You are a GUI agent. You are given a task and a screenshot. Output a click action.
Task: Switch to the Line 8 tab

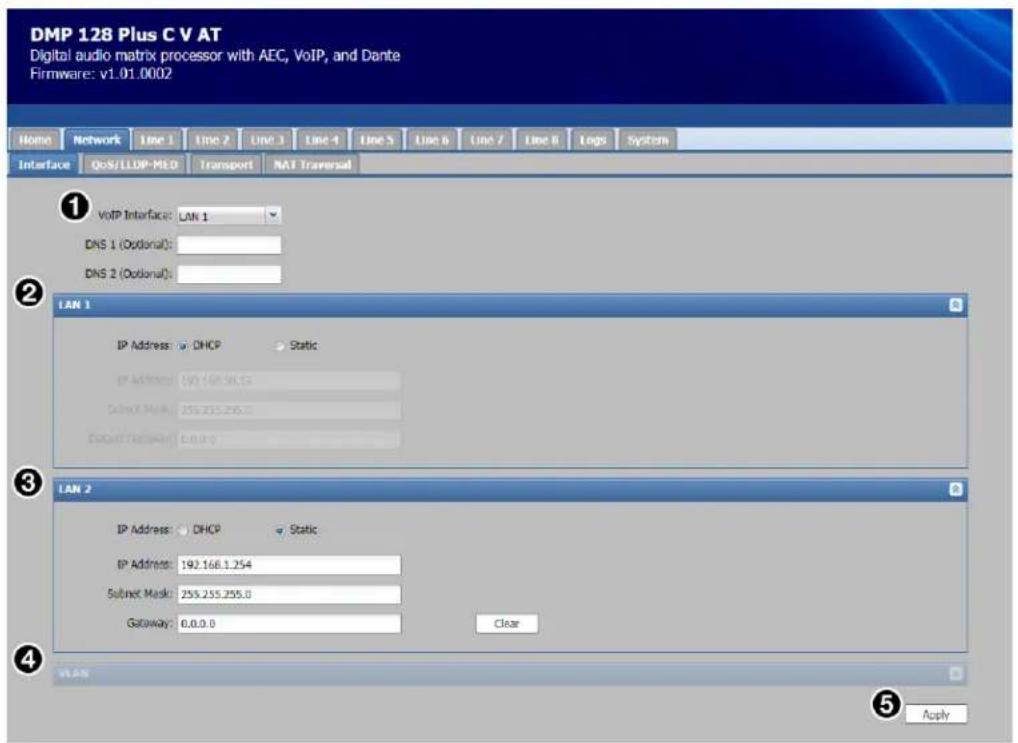(x=541, y=140)
